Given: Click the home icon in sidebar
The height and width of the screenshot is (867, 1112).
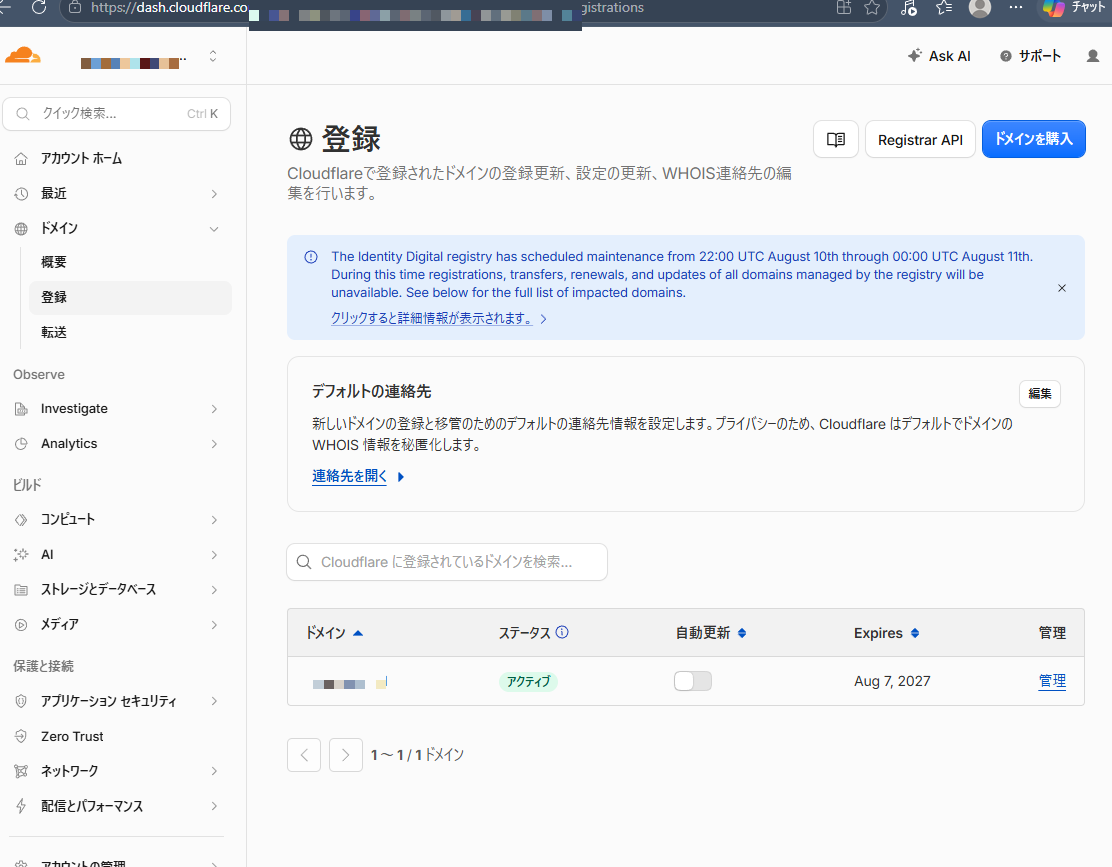Looking at the screenshot, I should click(x=21, y=159).
